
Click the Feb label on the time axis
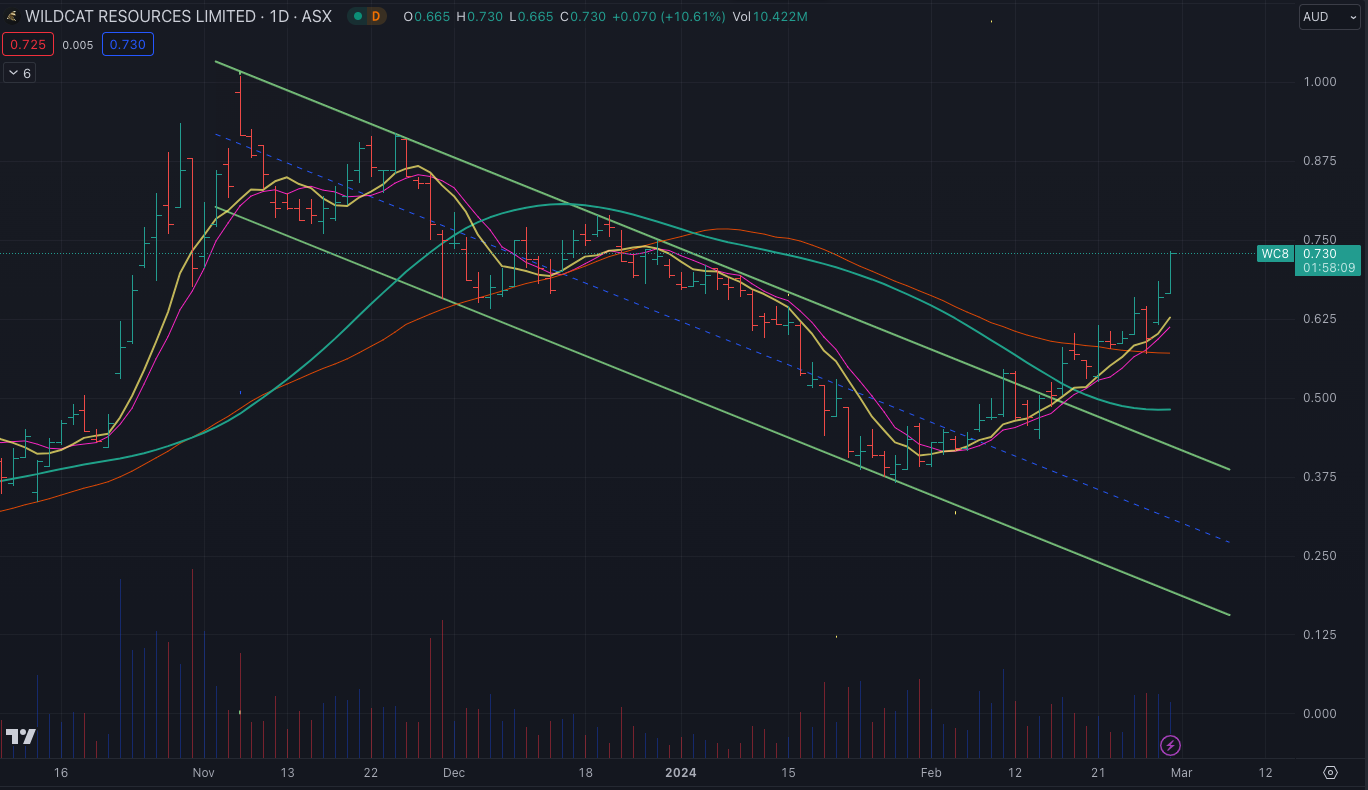931,773
